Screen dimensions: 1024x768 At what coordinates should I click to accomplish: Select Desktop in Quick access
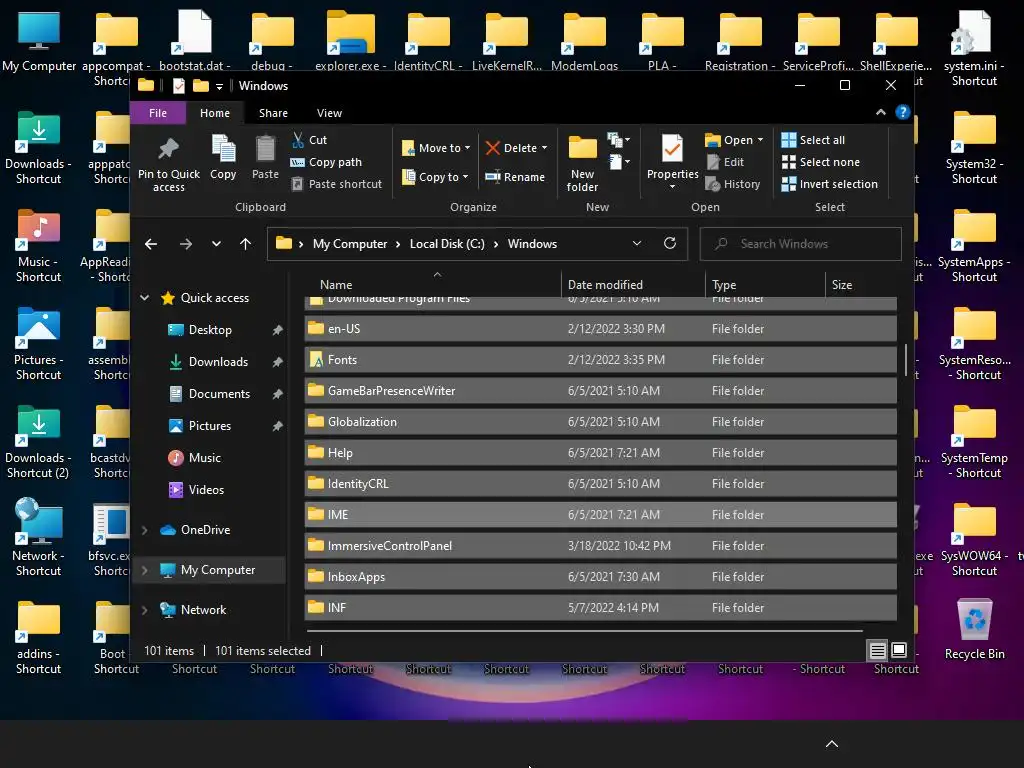[x=210, y=330]
